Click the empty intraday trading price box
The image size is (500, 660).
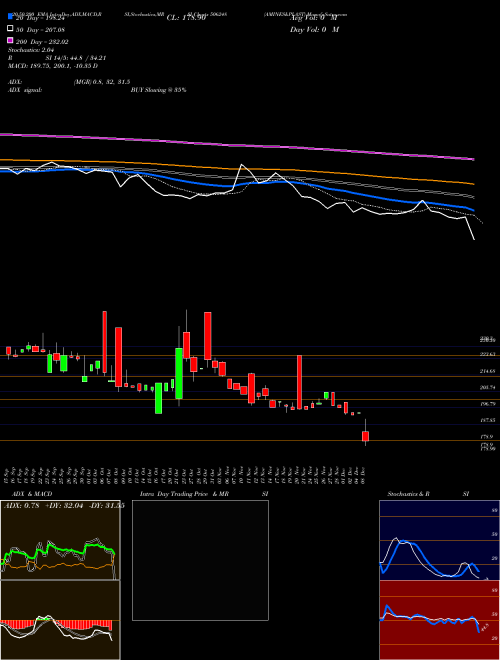tap(200, 560)
